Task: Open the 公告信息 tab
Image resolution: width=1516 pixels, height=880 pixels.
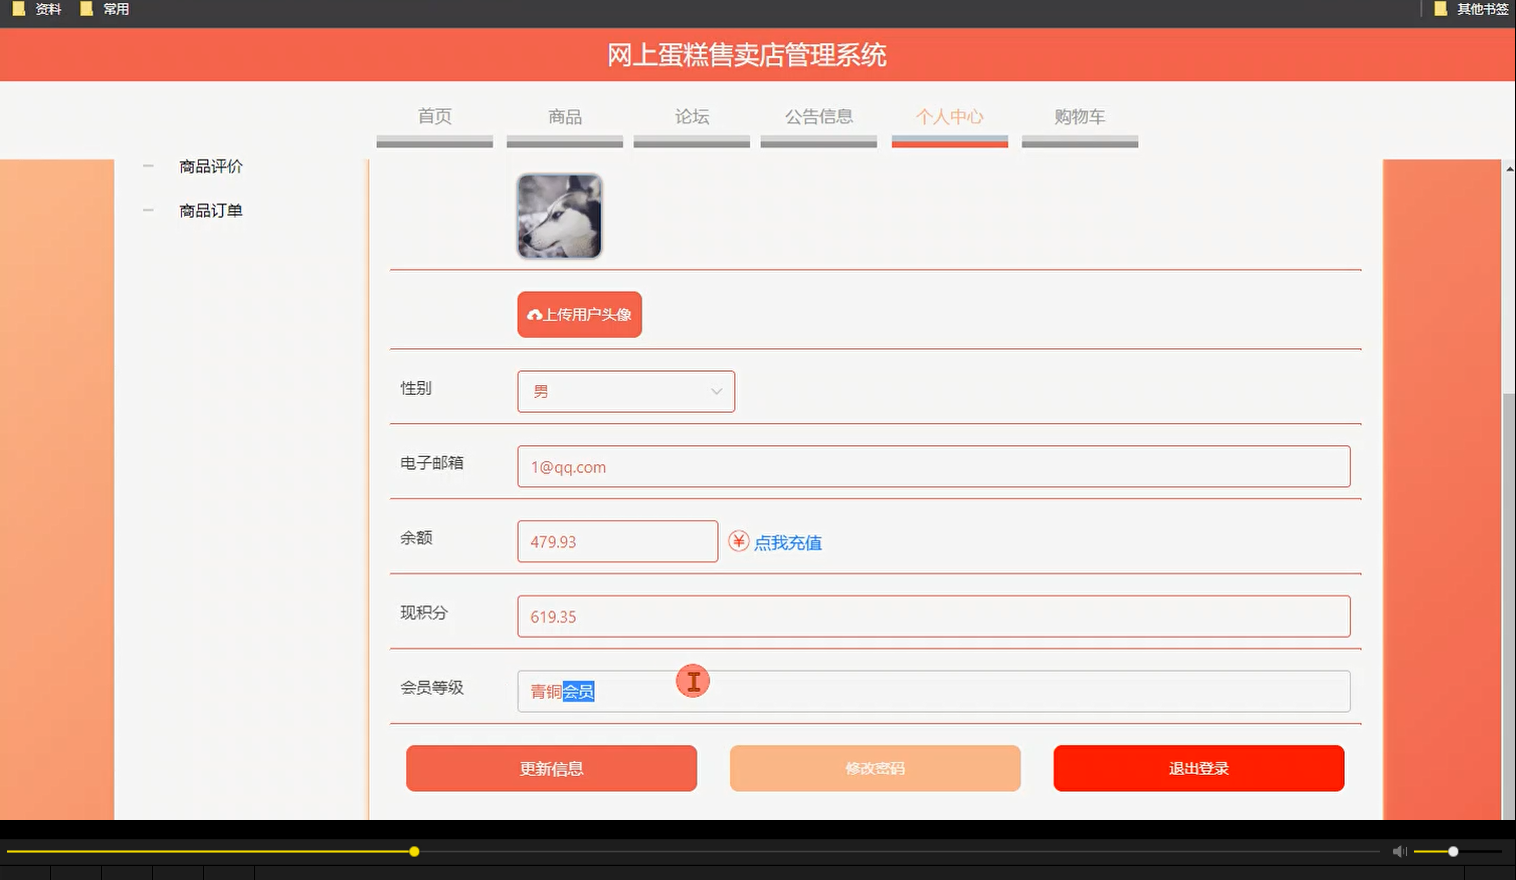Action: (818, 117)
